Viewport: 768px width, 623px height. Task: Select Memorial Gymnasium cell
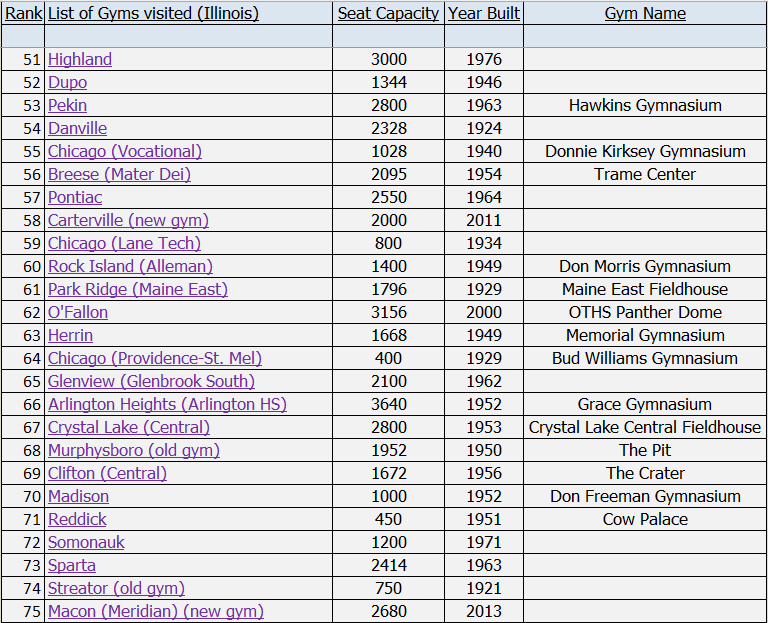[x=645, y=335]
